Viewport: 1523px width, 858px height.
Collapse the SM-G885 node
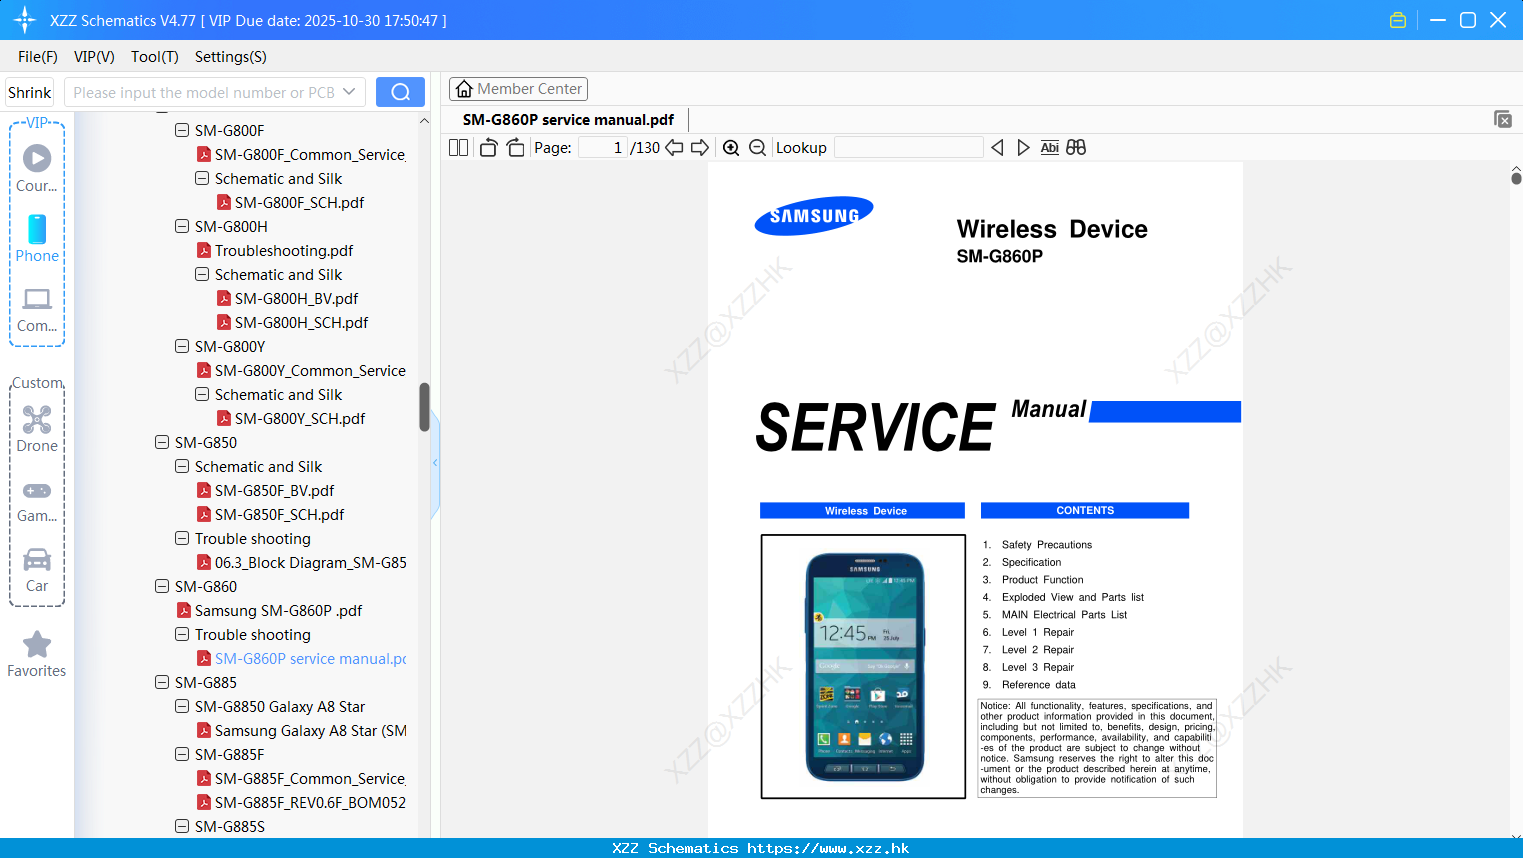(x=162, y=682)
